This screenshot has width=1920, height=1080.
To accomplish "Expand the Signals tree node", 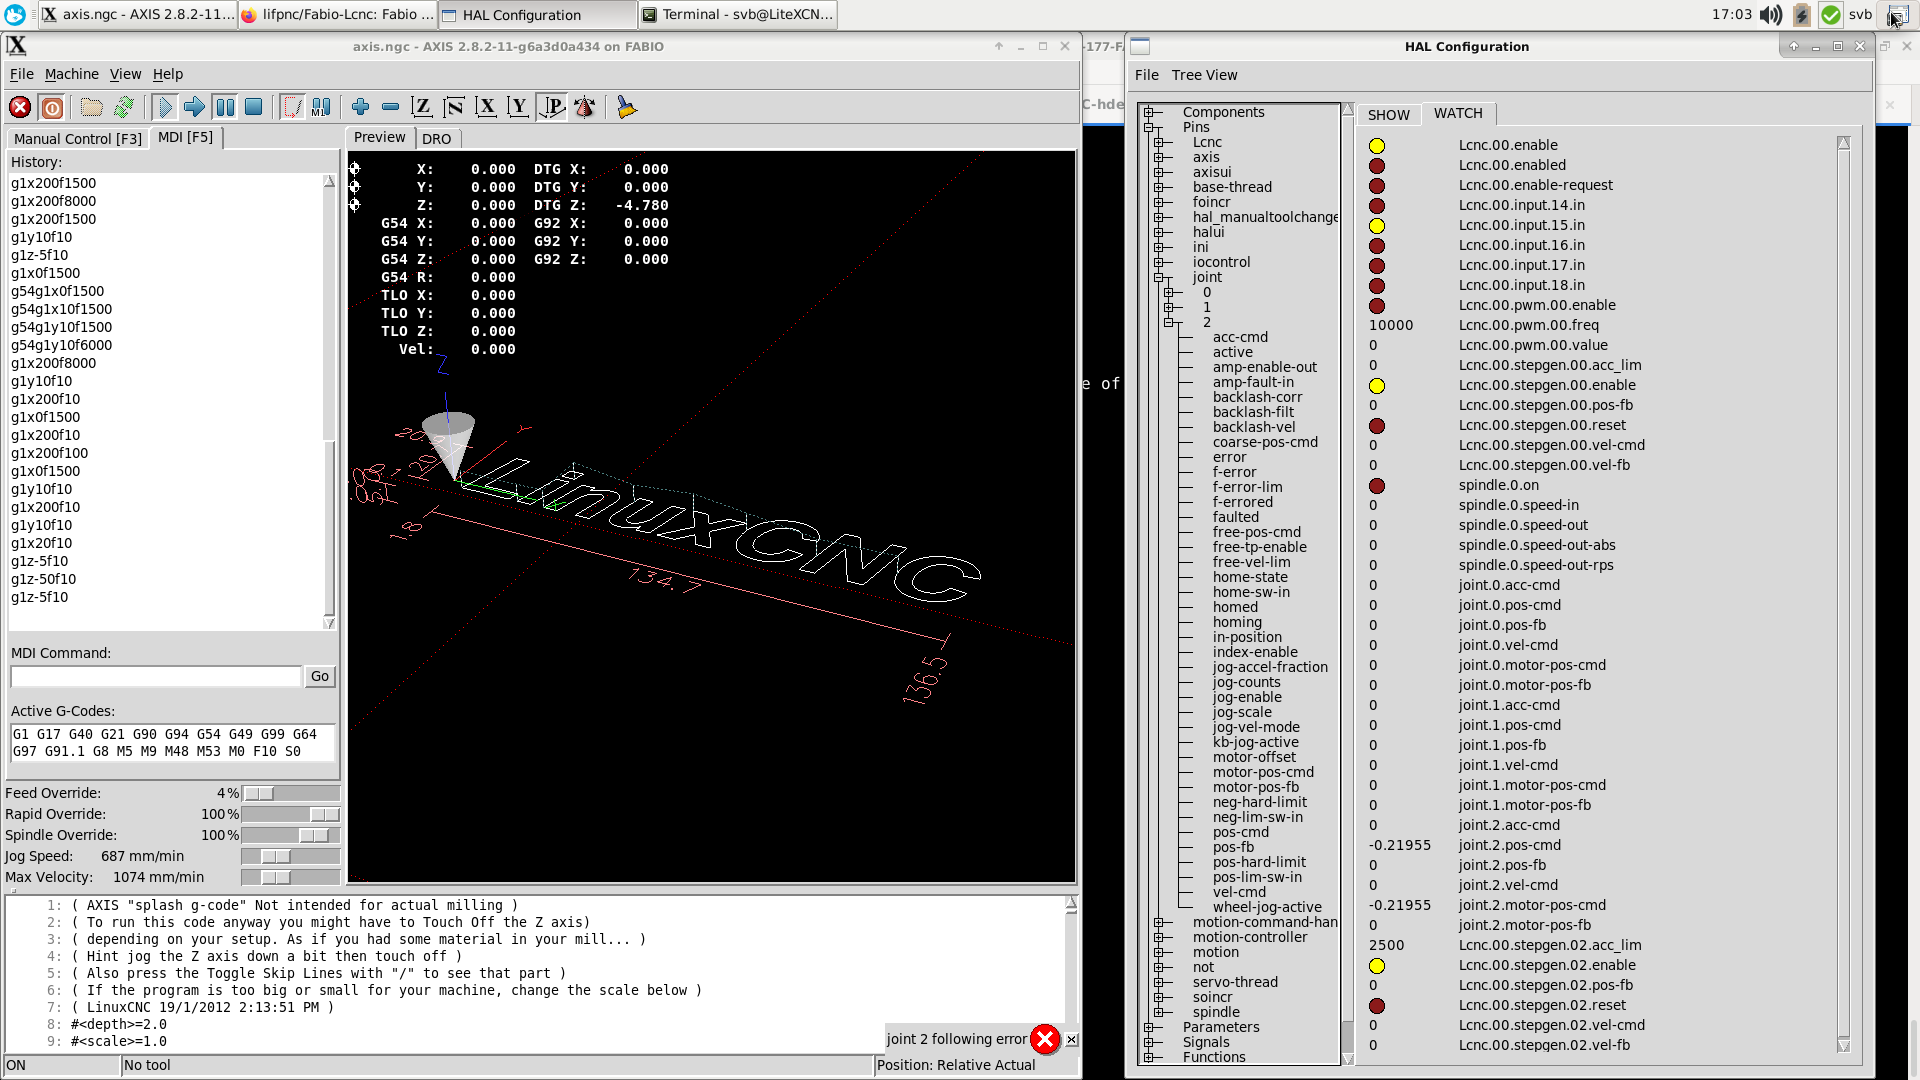I will tap(1149, 1043).
